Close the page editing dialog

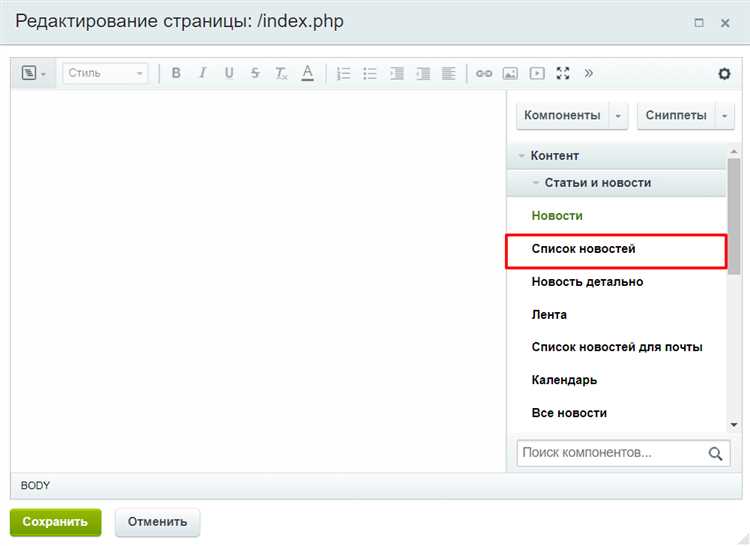click(725, 22)
